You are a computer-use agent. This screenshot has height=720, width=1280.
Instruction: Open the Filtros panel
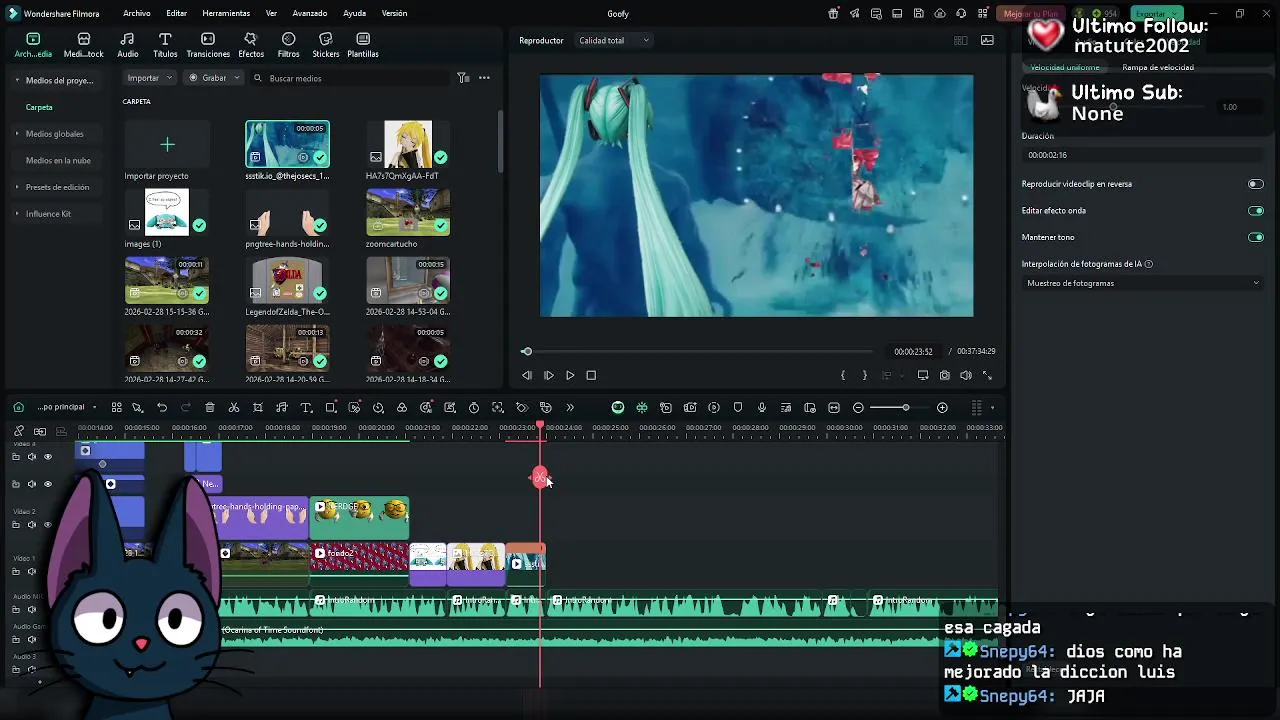(x=288, y=45)
